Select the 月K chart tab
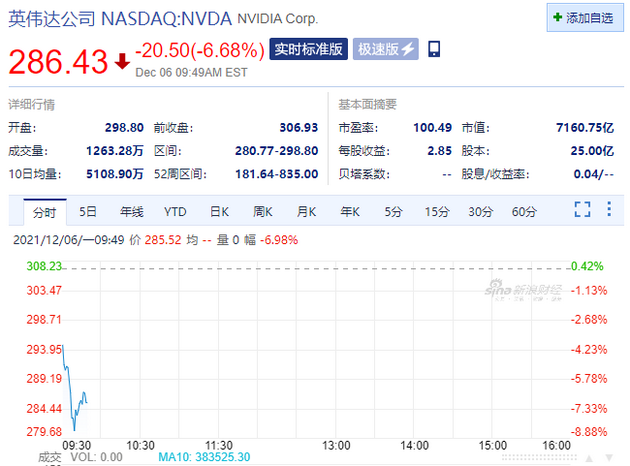Screen dimensions: 630x466 pyautogui.click(x=306, y=211)
